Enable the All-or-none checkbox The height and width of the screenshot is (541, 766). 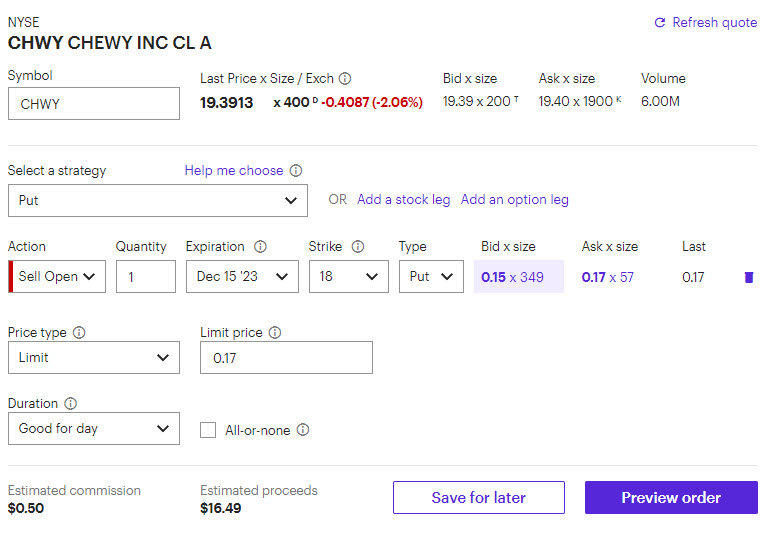click(208, 430)
